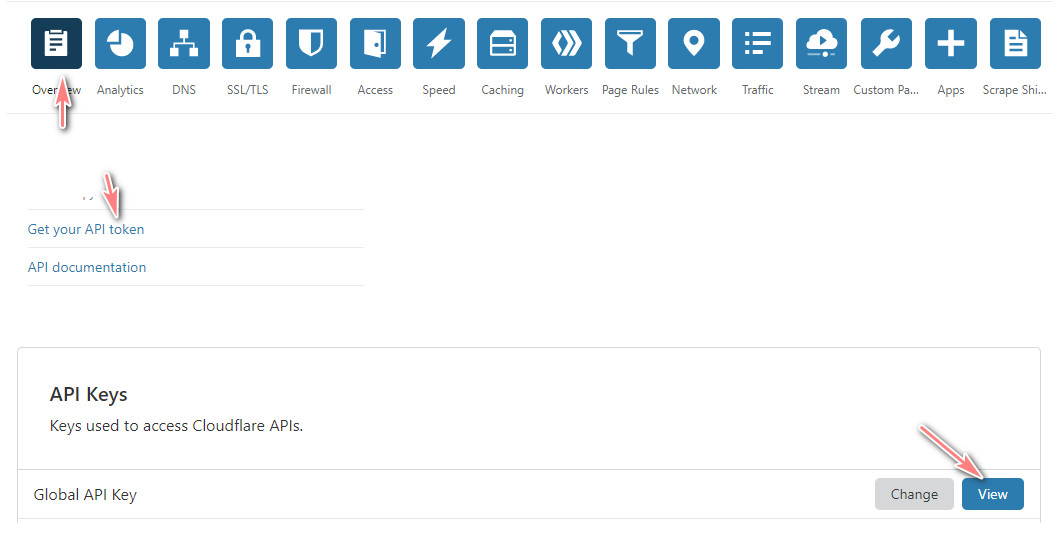Go to the Traffic list icon

coord(757,44)
